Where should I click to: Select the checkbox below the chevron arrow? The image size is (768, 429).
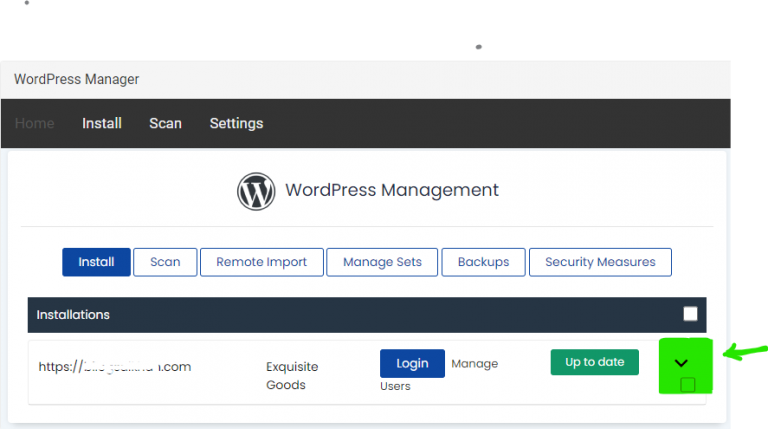[687, 385]
